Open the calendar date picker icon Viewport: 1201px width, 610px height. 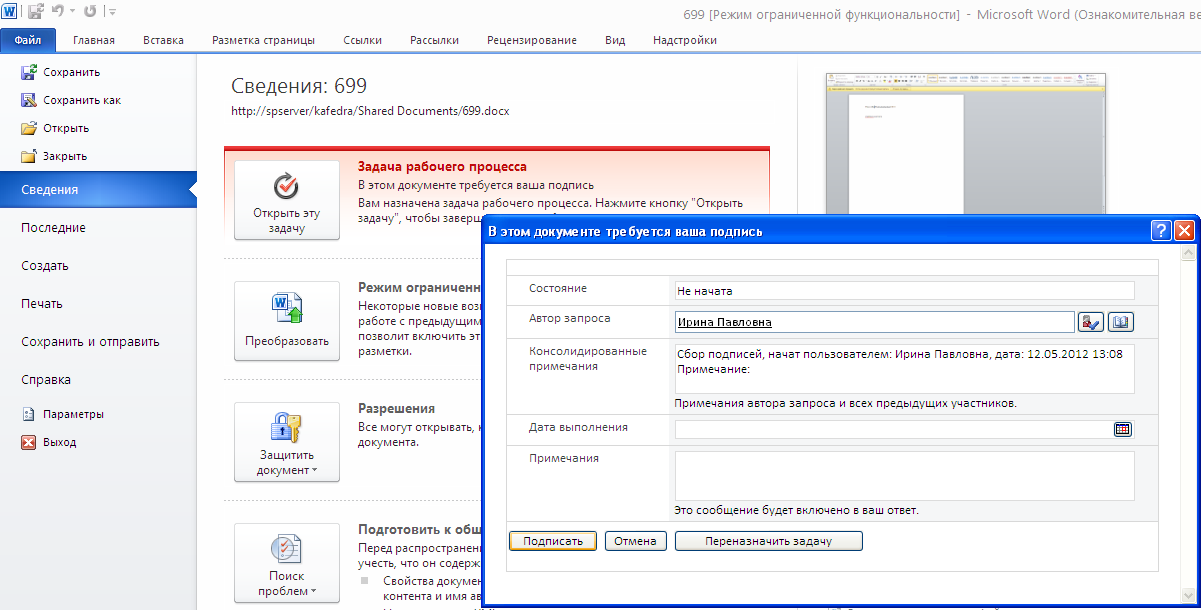click(x=1123, y=429)
